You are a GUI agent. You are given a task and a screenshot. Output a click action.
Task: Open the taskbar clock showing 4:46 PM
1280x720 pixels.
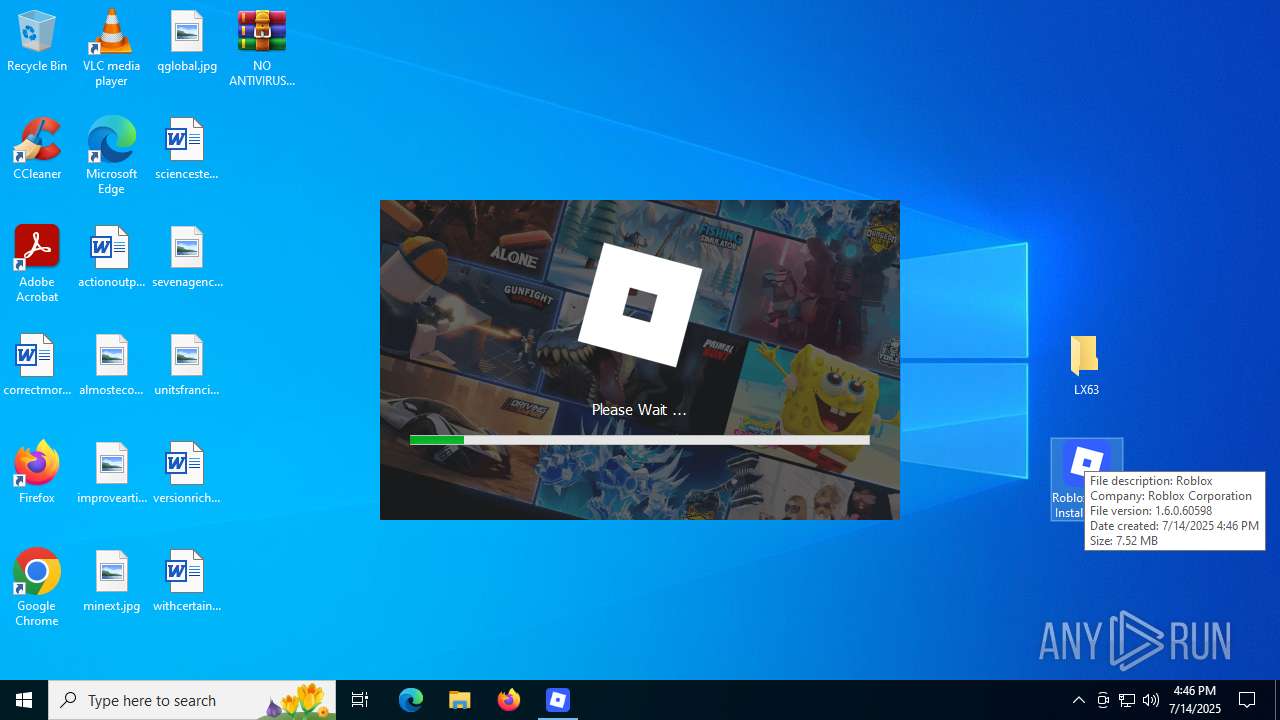(1195, 700)
